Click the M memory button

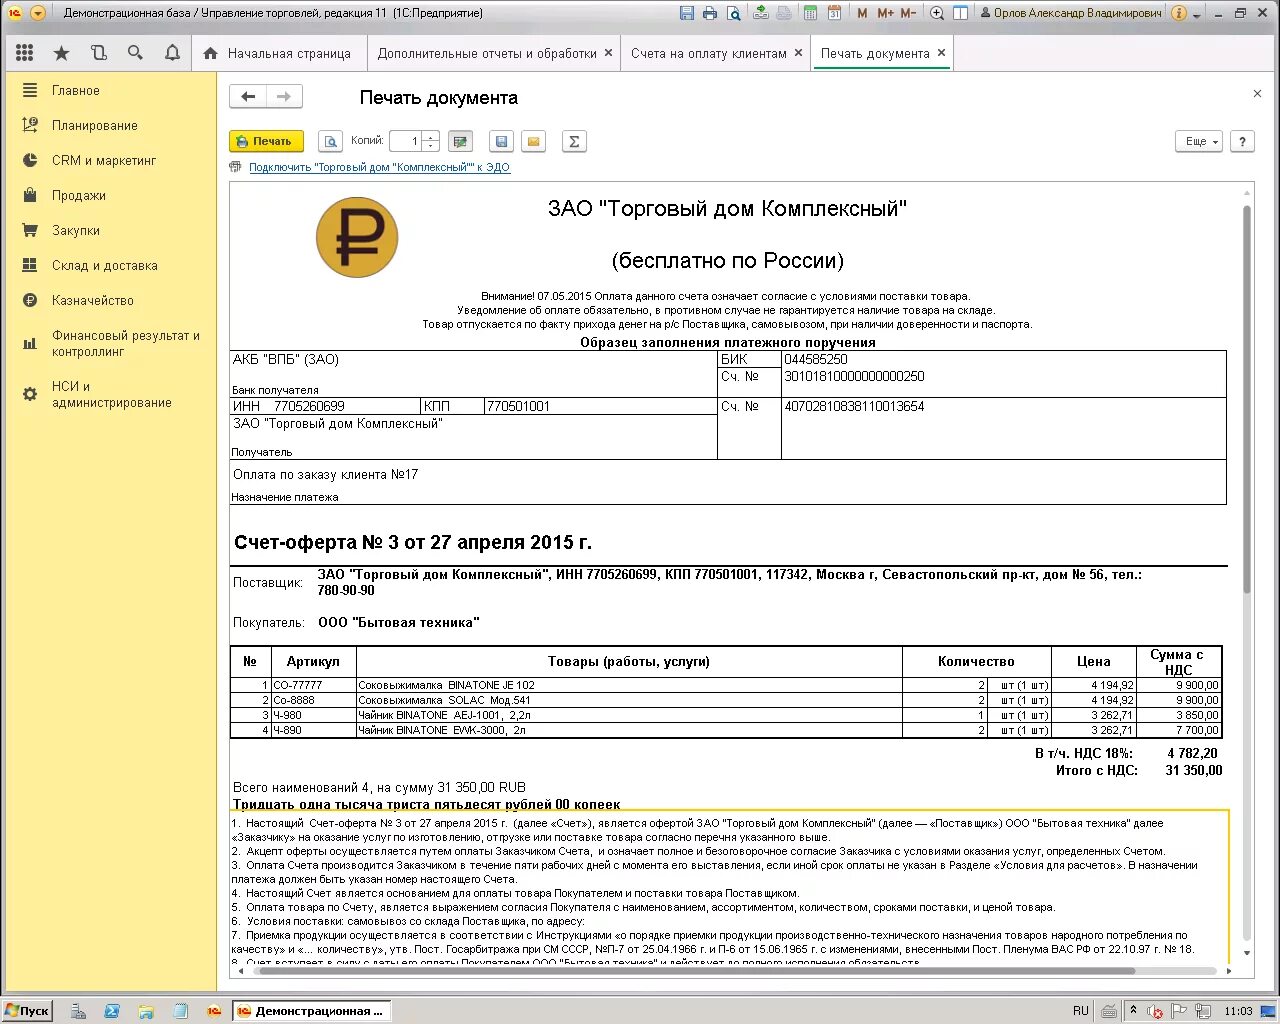862,13
